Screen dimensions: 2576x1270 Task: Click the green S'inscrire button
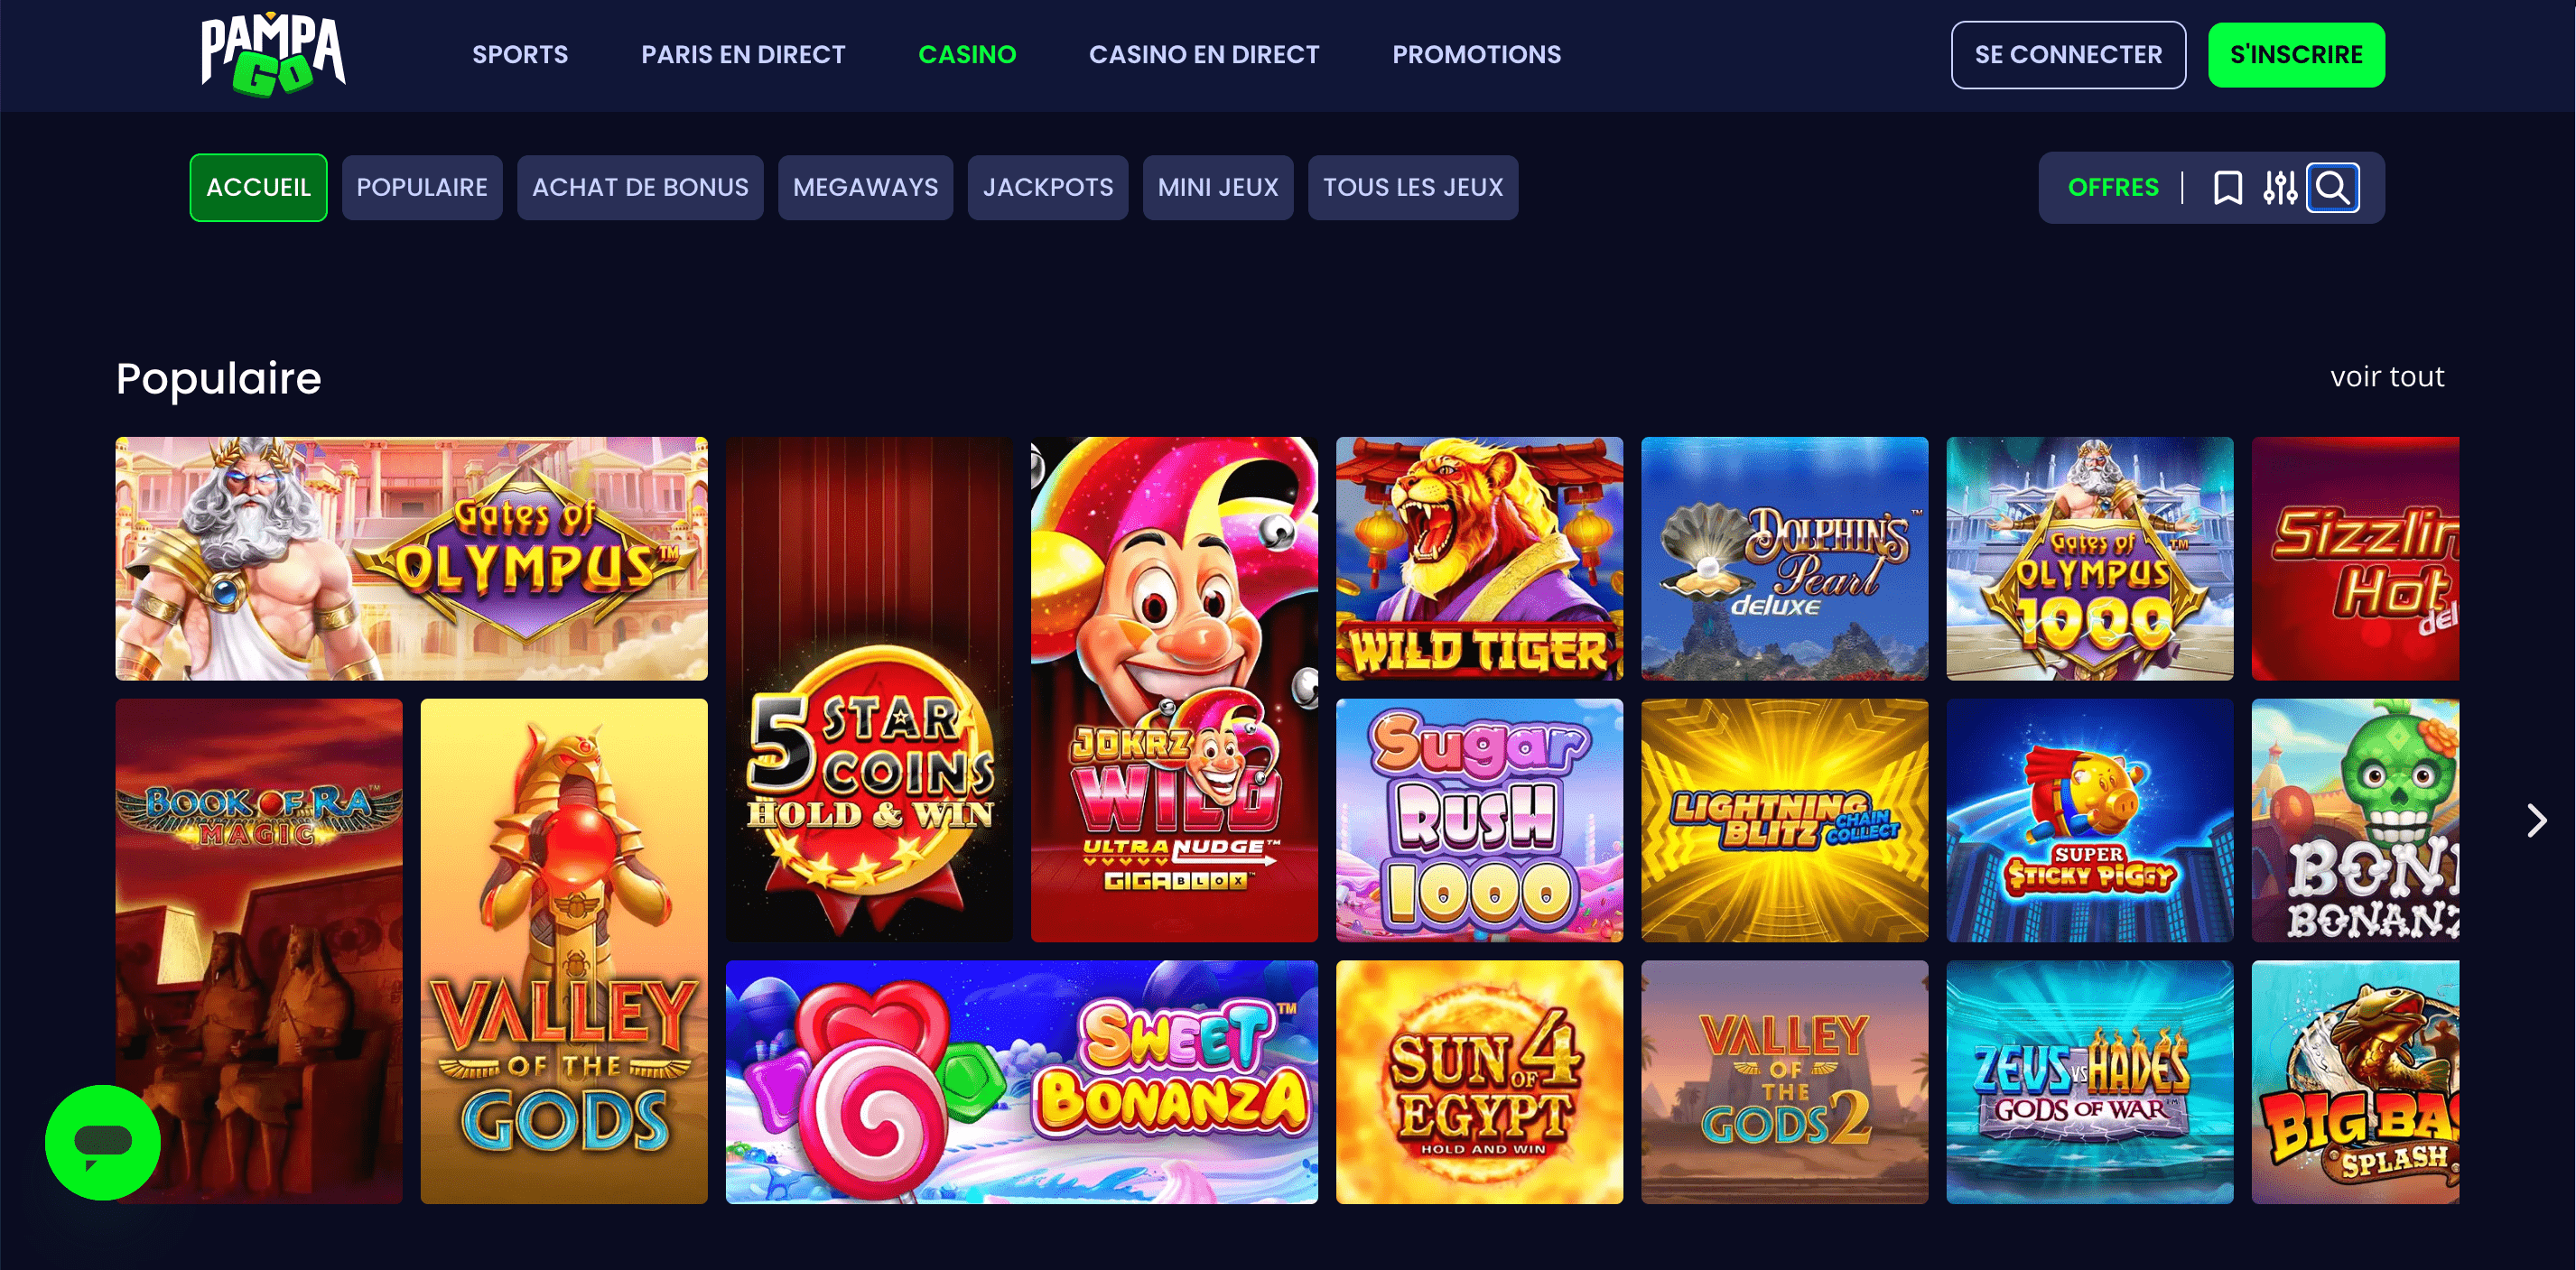click(2296, 55)
